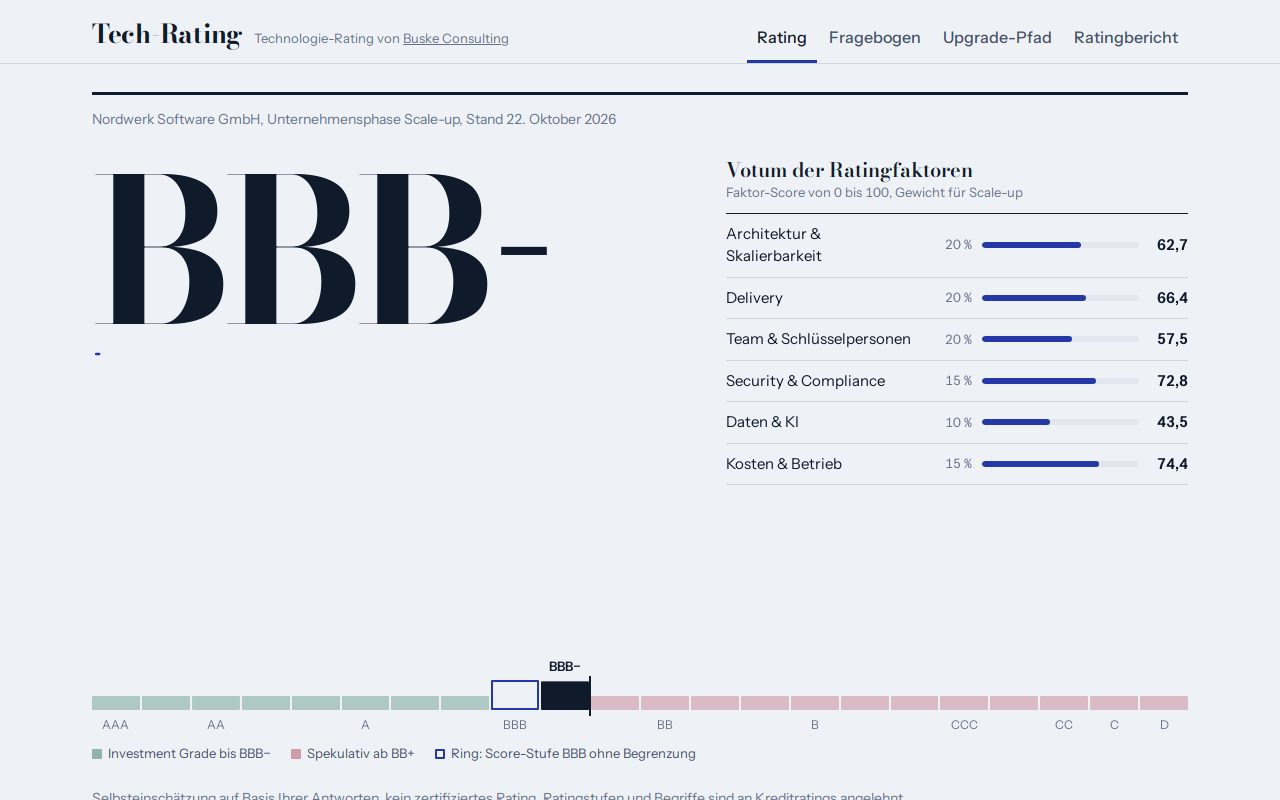This screenshot has width=1280, height=800.
Task: Click the score value "62,7"
Action: click(x=1172, y=245)
